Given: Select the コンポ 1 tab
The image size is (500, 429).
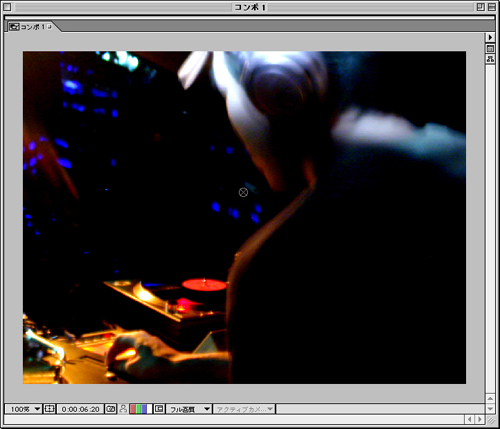Looking at the screenshot, I should [31, 27].
